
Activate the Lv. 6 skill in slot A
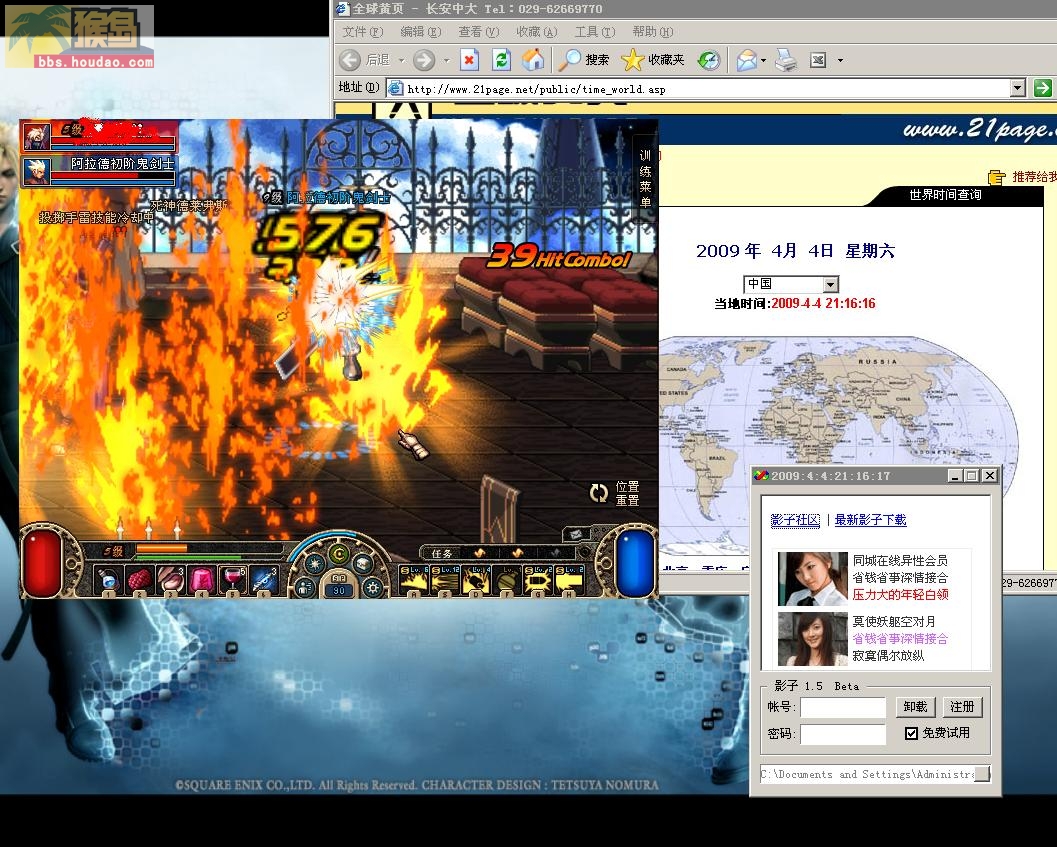[x=414, y=581]
